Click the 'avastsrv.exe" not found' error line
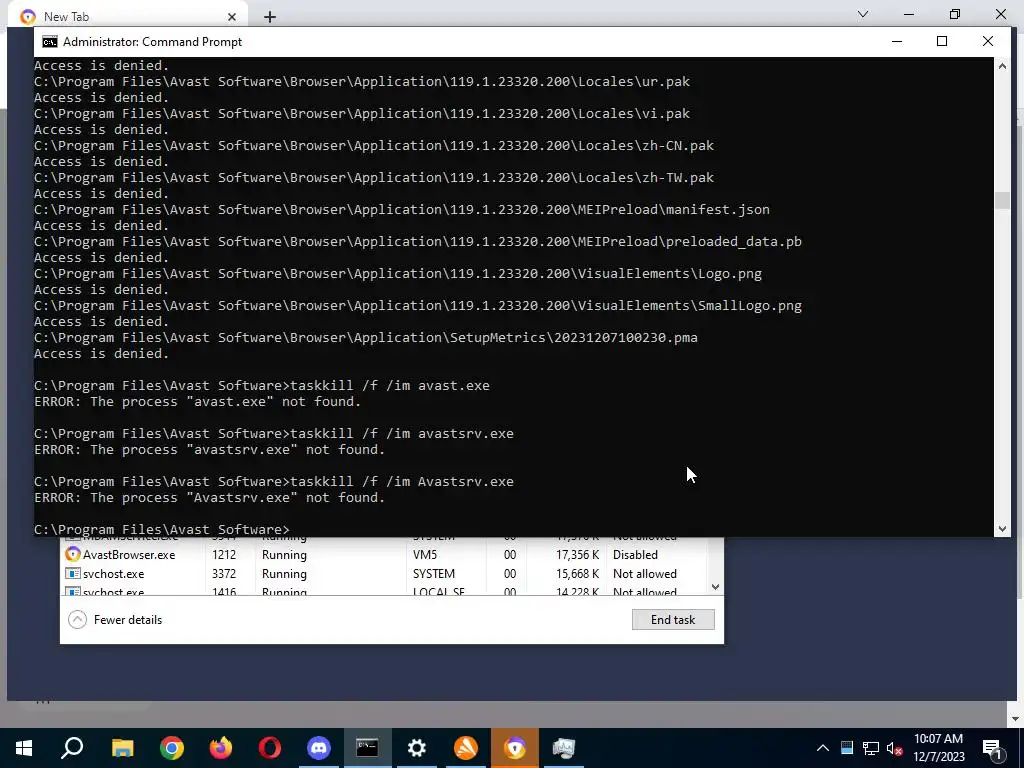Viewport: 1024px width, 768px height. click(x=210, y=449)
